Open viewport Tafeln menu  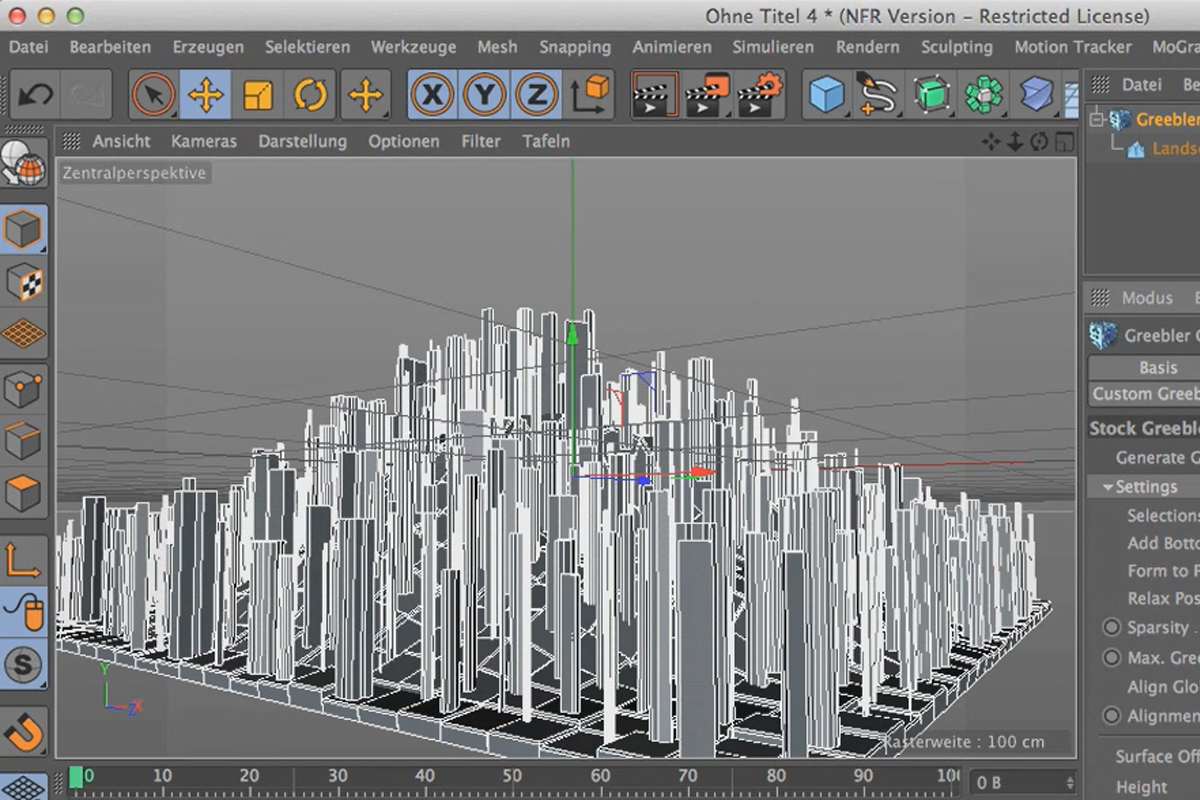(546, 141)
